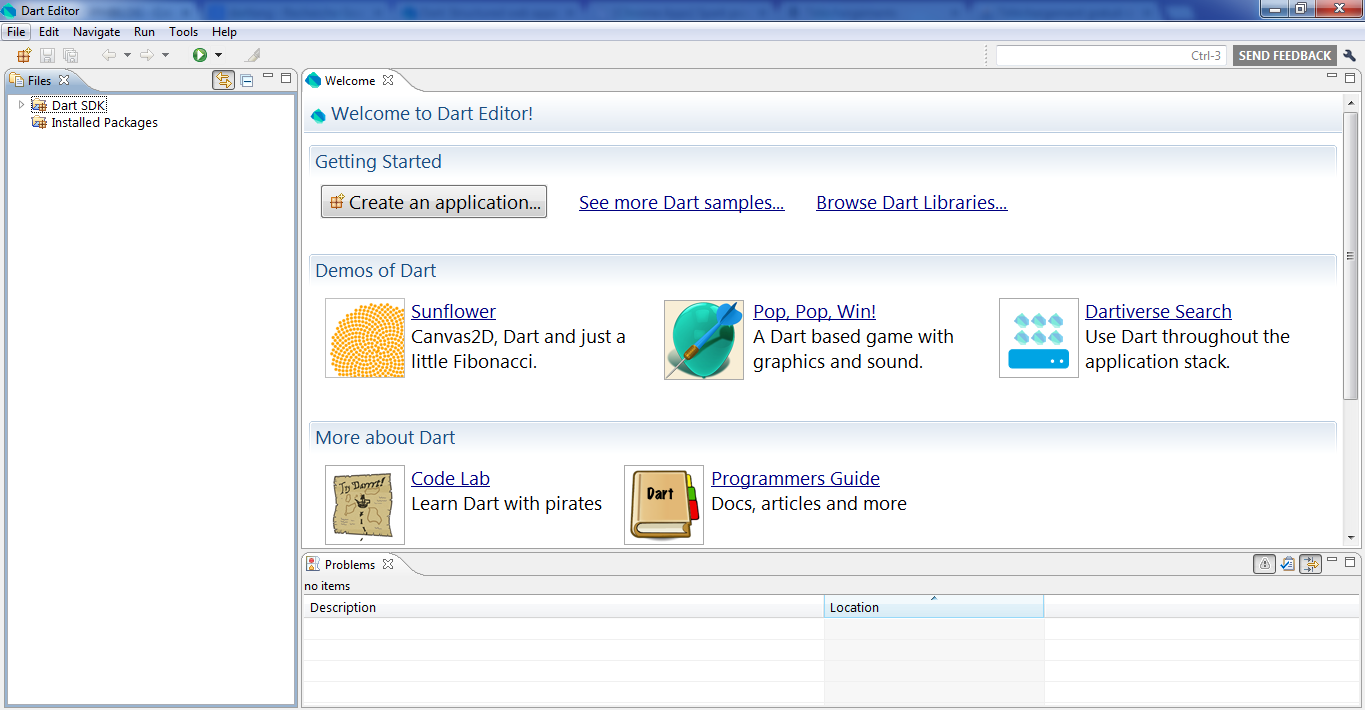Click the SEND FEEDBACK button
Image resolution: width=1365 pixels, height=710 pixels.
point(1285,56)
